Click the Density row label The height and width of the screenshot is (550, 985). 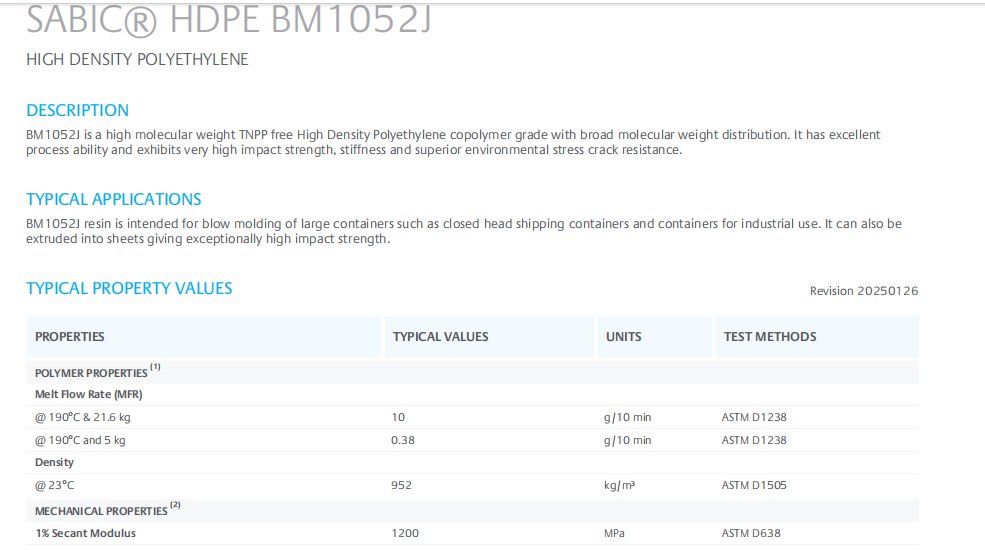pyautogui.click(x=54, y=463)
